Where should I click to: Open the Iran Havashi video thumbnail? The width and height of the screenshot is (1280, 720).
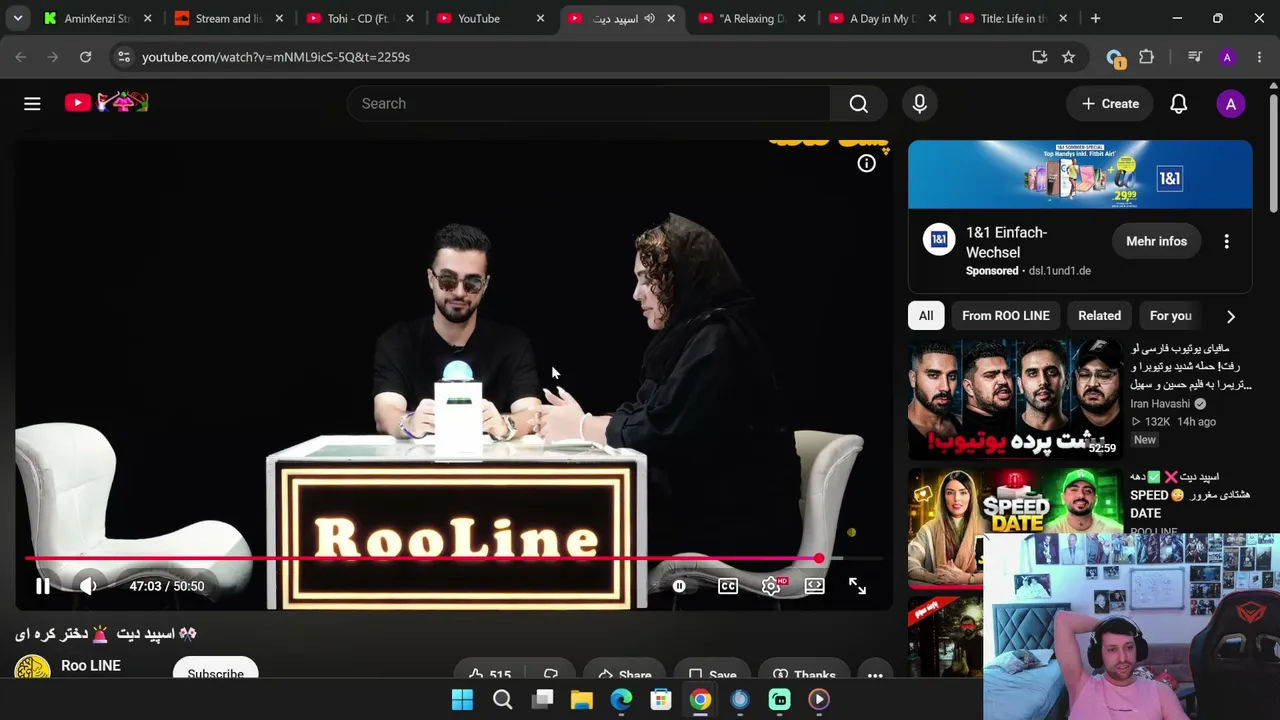[1014, 399]
